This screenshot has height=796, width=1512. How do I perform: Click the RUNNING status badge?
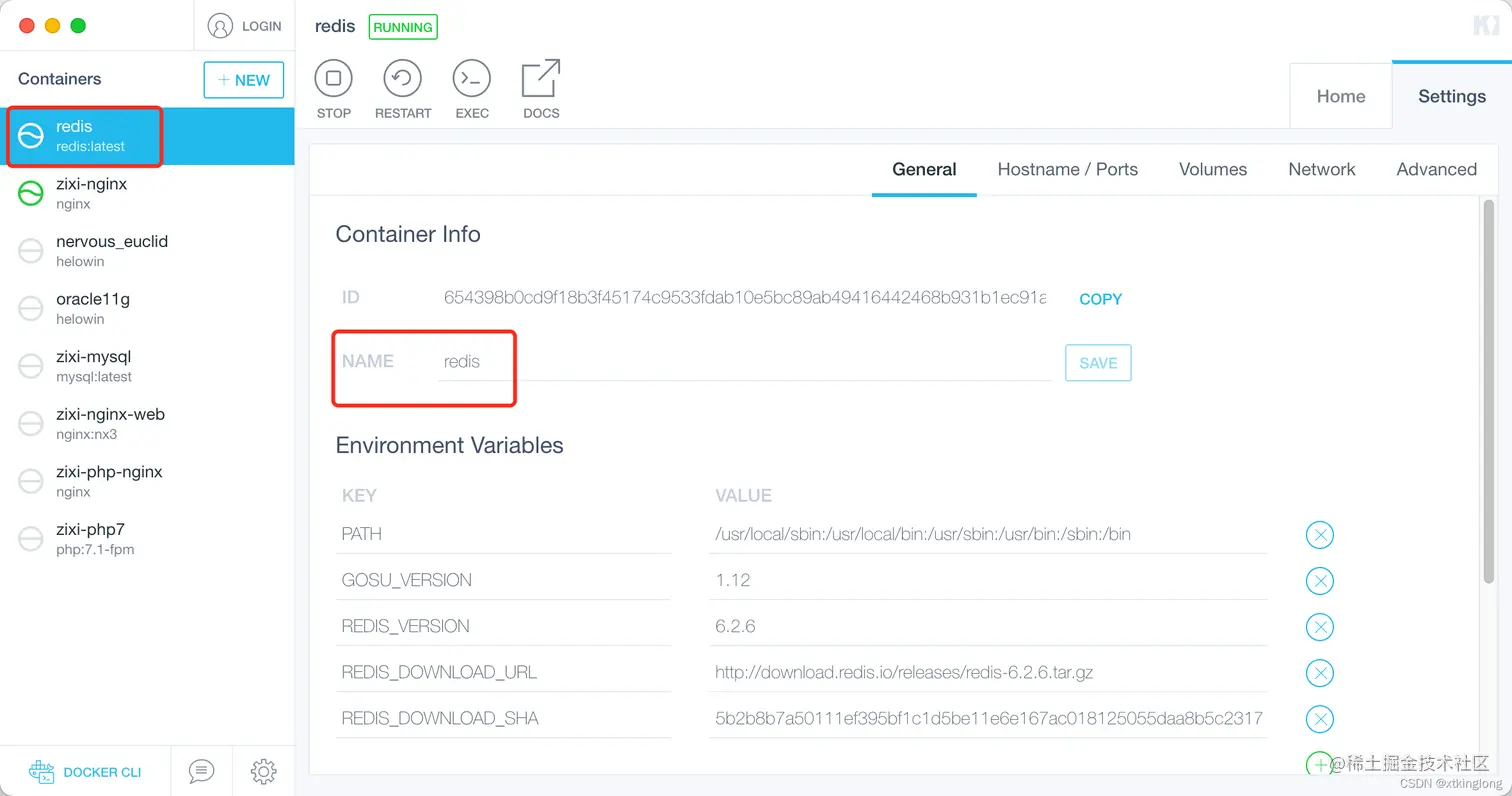pyautogui.click(x=403, y=27)
